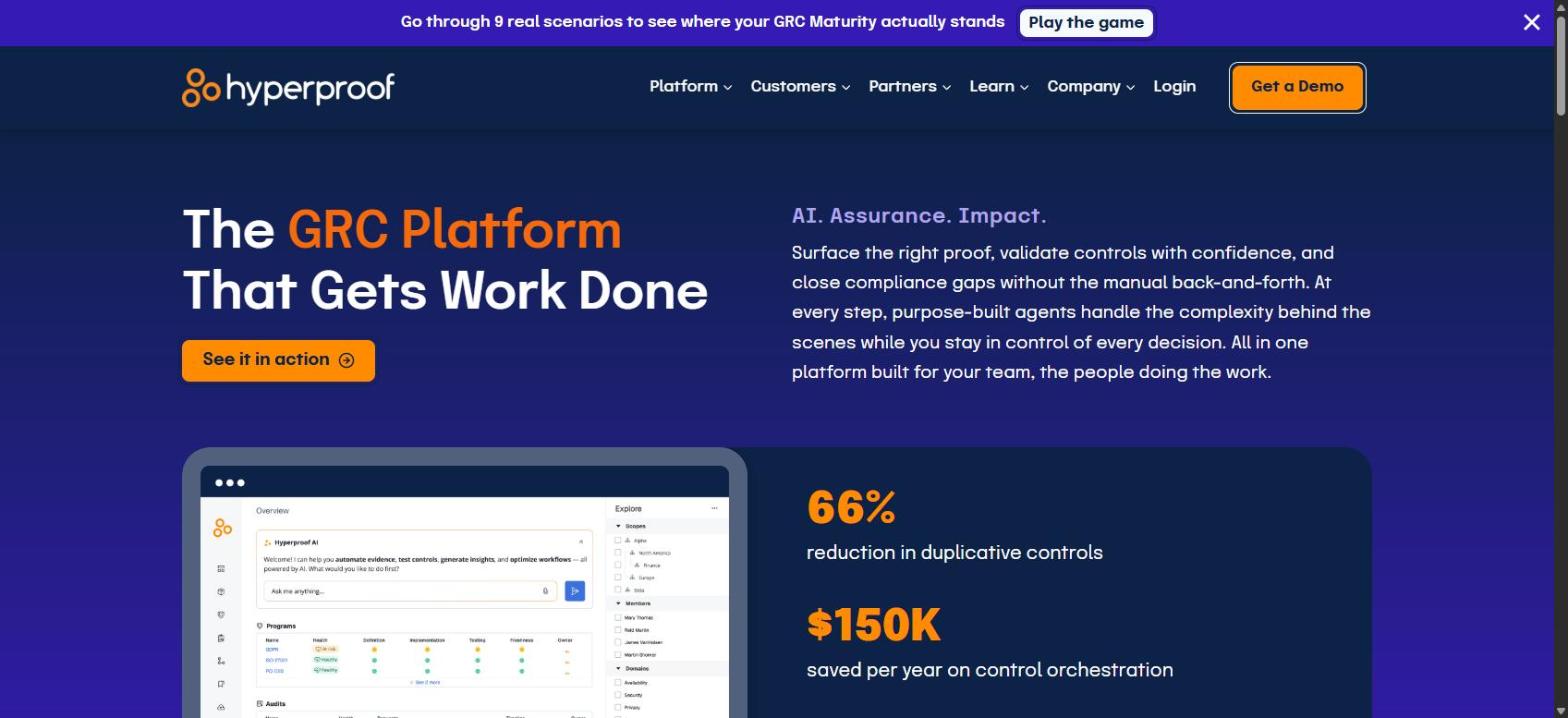Check the Mary Thomas member checkbox
The height and width of the screenshot is (718, 1568).
pyautogui.click(x=618, y=617)
